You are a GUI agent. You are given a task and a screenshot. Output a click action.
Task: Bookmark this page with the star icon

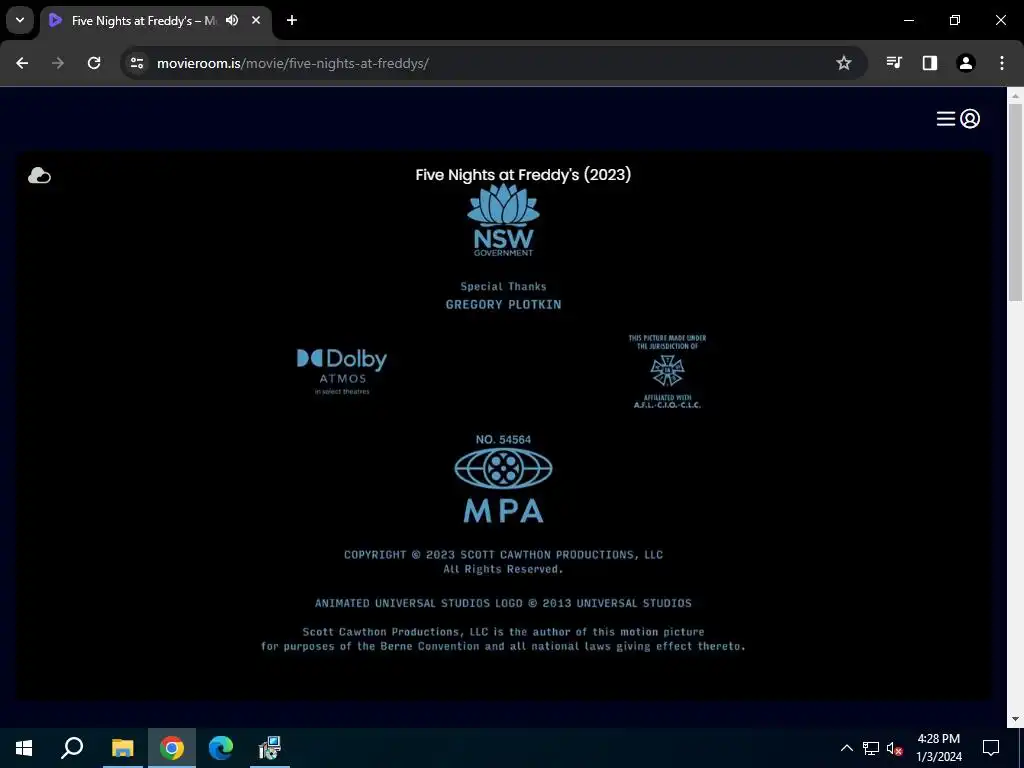(x=844, y=63)
